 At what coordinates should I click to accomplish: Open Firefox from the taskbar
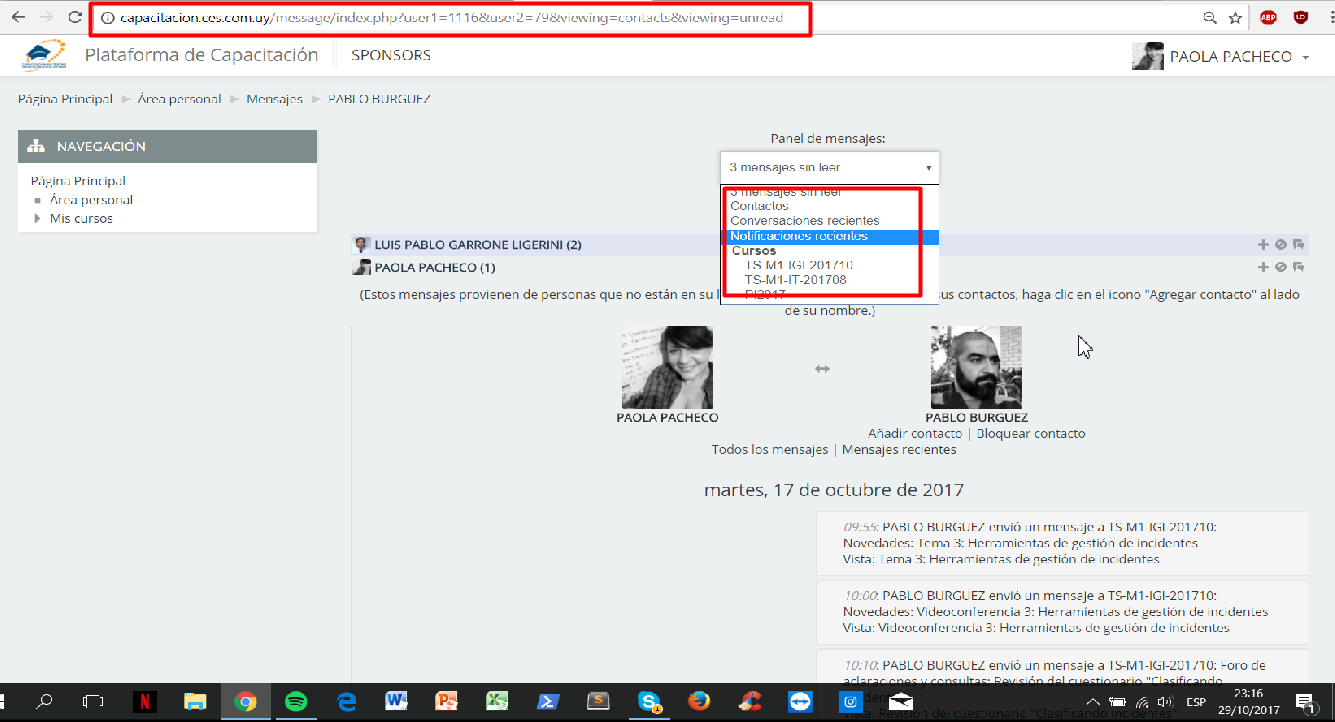(698, 701)
